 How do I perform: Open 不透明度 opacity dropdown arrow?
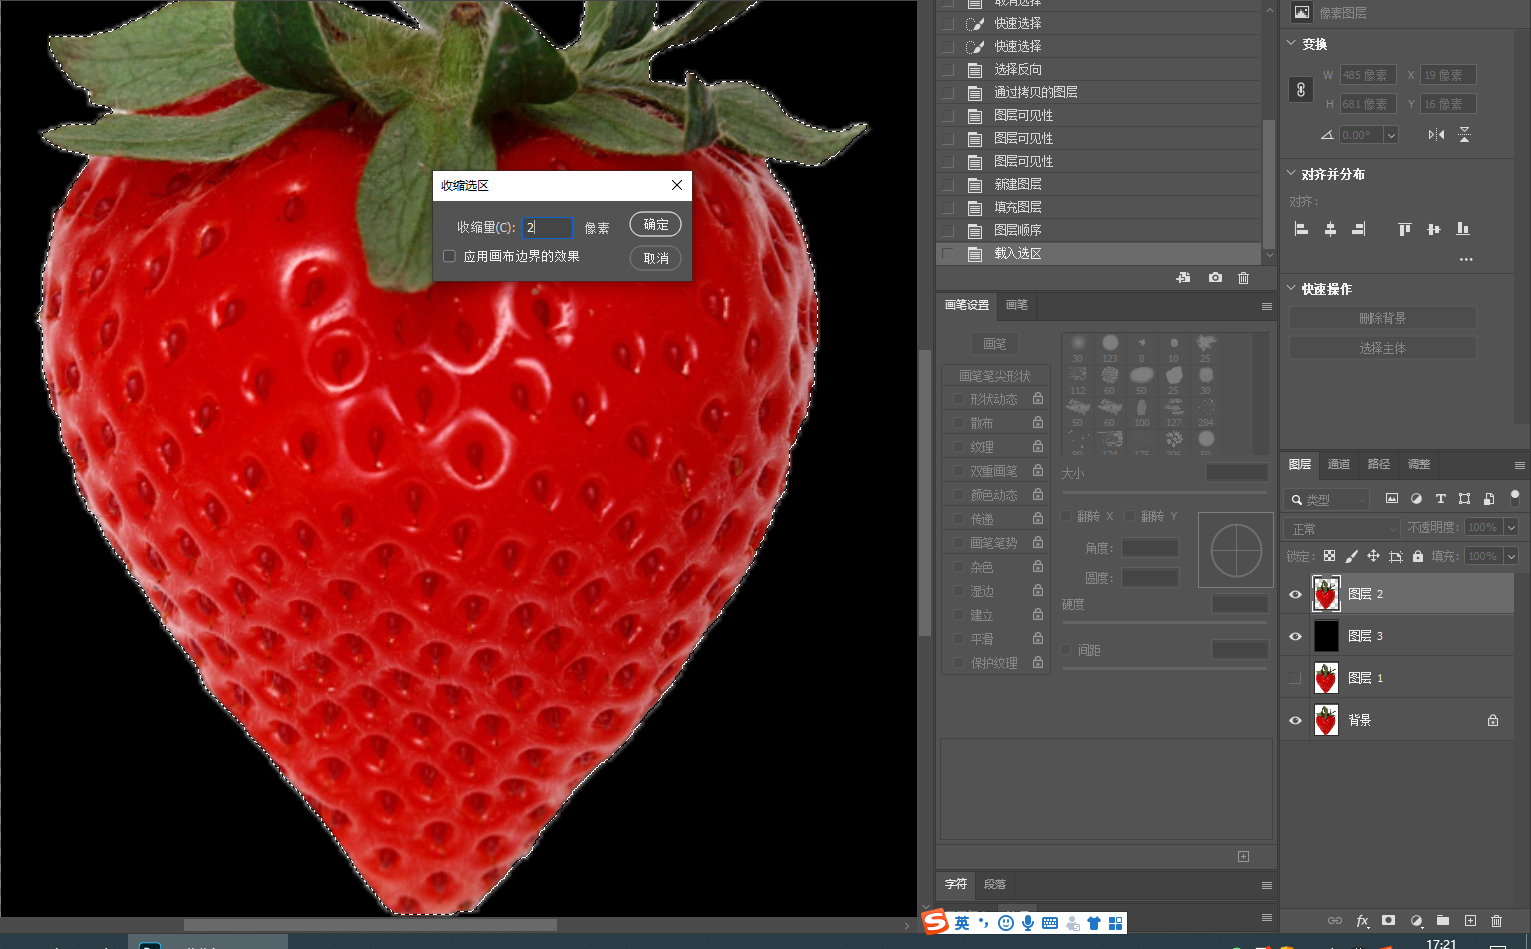1511,527
